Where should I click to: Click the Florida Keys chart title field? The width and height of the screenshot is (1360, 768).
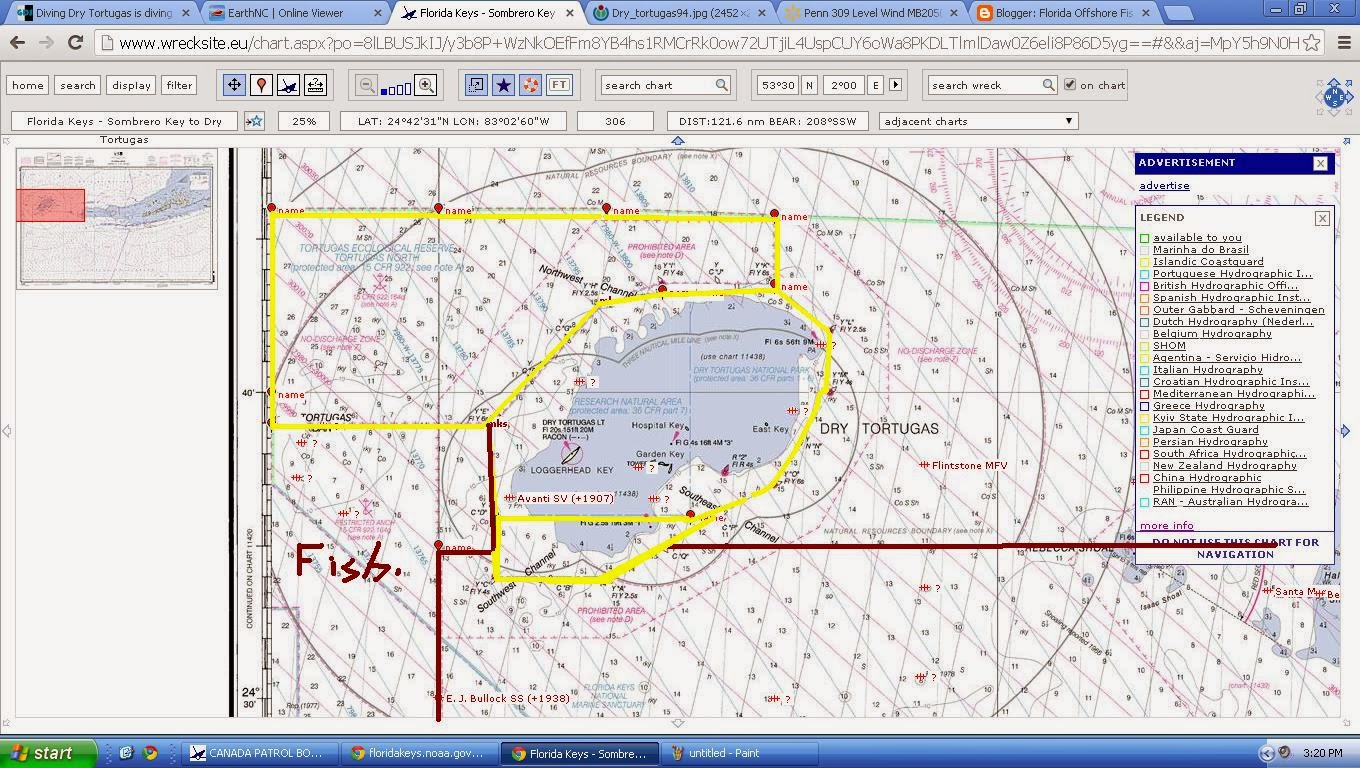click(x=124, y=121)
